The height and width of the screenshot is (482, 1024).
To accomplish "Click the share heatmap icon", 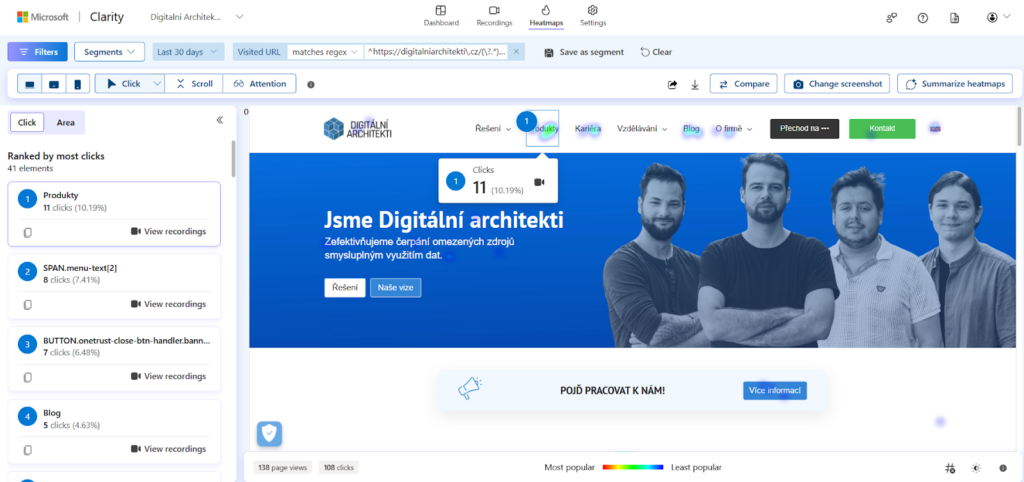I will click(x=673, y=85).
